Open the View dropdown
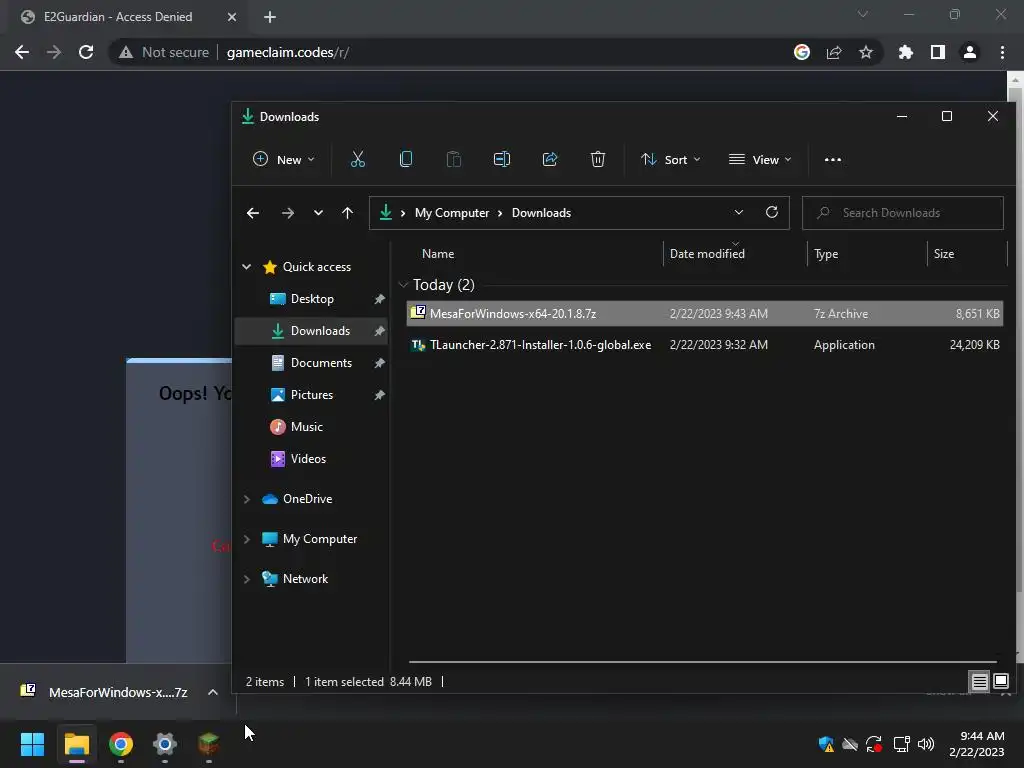This screenshot has width=1024, height=768. click(760, 159)
